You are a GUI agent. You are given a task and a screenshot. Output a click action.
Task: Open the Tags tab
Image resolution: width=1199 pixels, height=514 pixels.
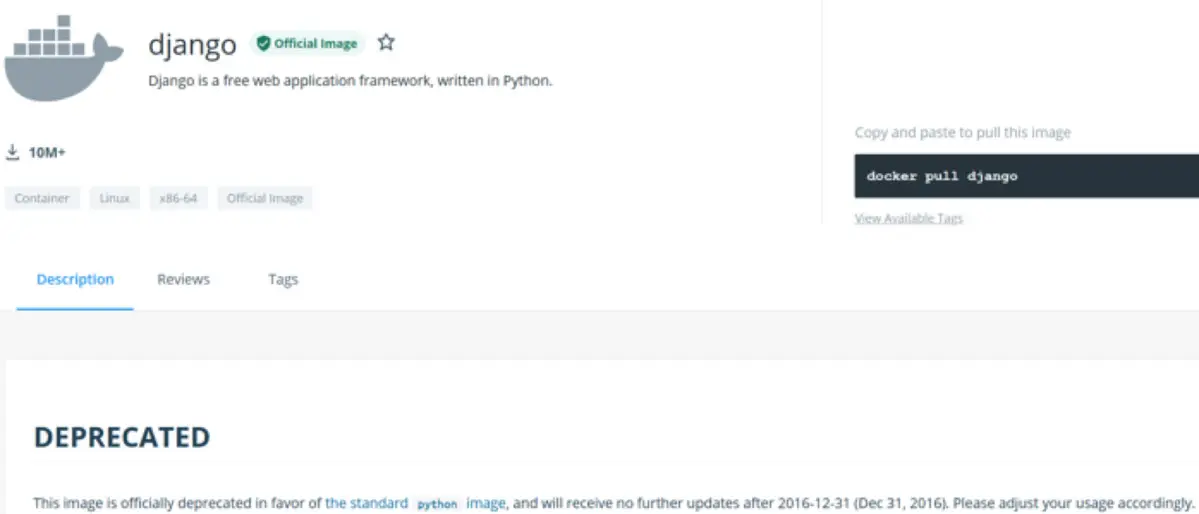click(x=283, y=279)
